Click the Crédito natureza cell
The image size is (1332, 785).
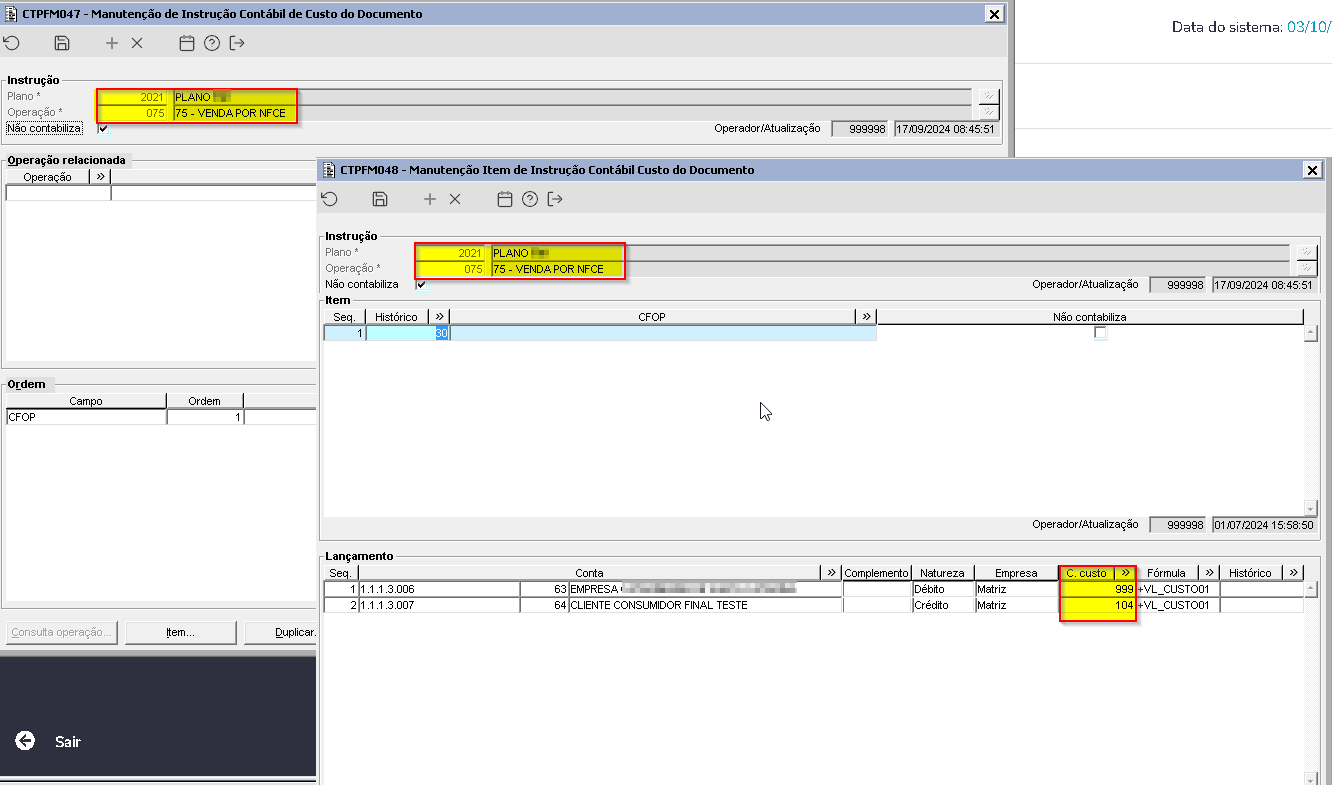pos(943,605)
